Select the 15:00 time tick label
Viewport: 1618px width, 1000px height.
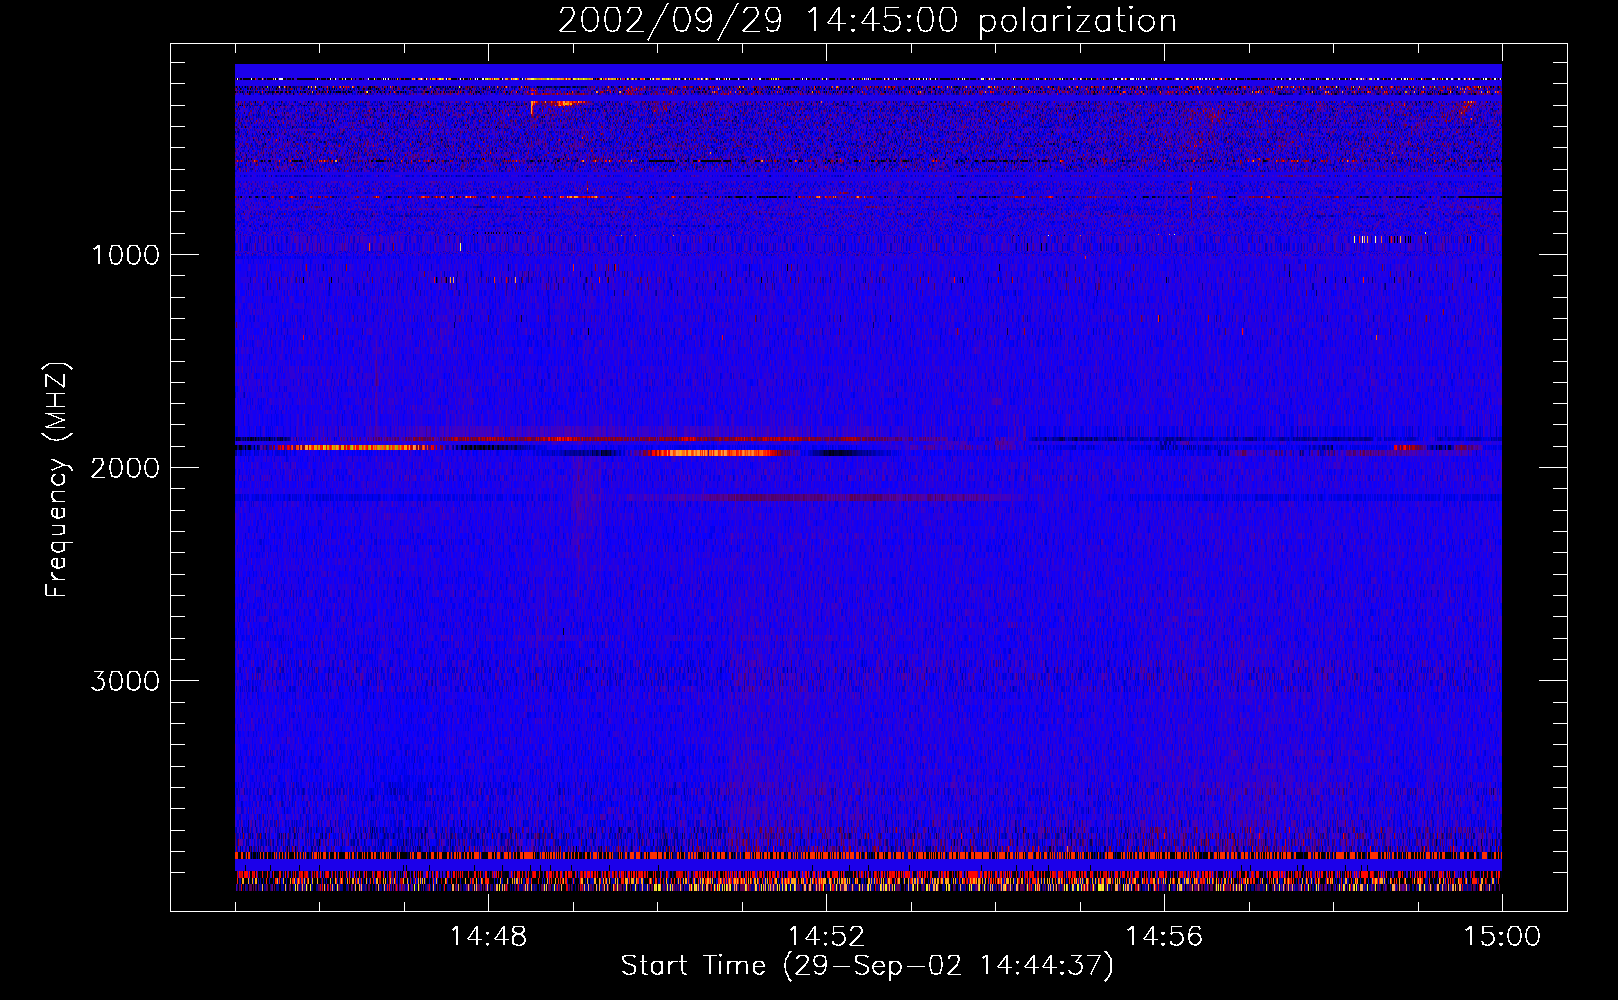(1502, 937)
